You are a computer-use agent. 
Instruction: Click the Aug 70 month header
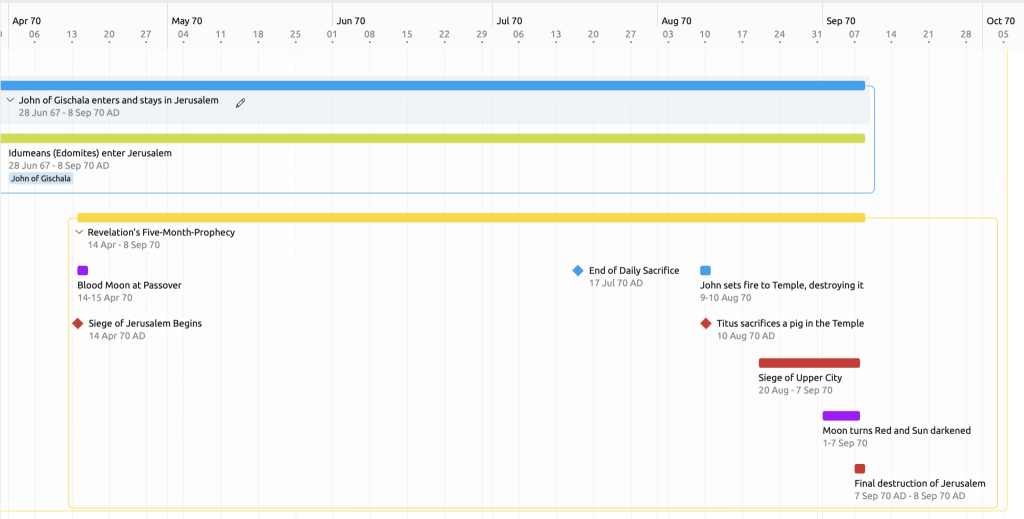[x=676, y=21]
